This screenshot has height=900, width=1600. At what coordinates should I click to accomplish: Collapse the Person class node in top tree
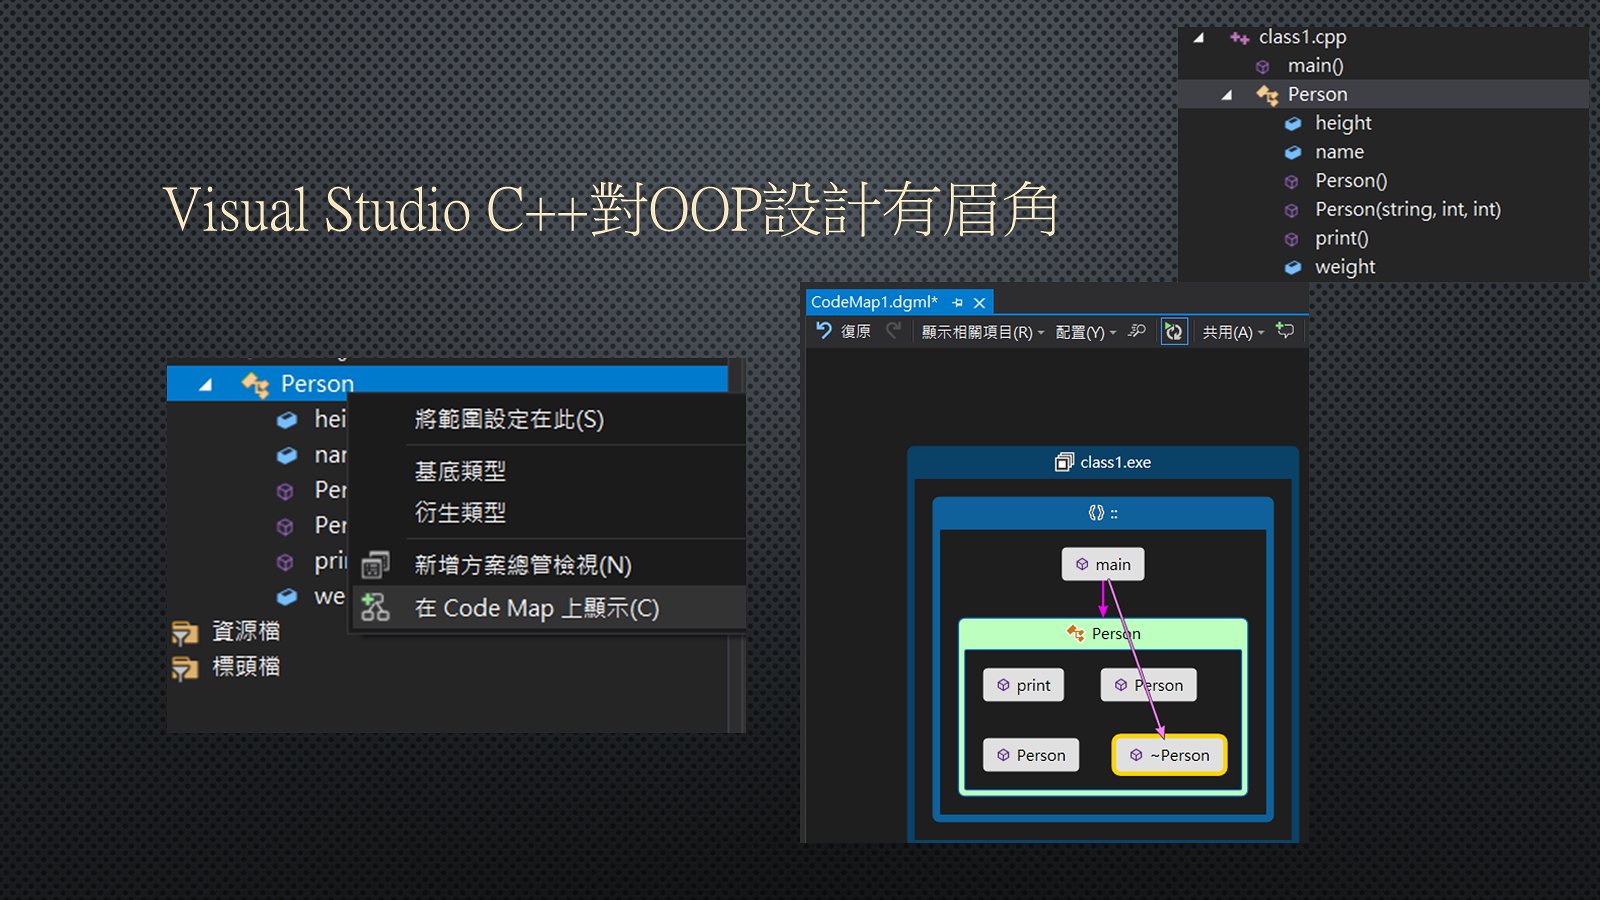click(x=1227, y=95)
